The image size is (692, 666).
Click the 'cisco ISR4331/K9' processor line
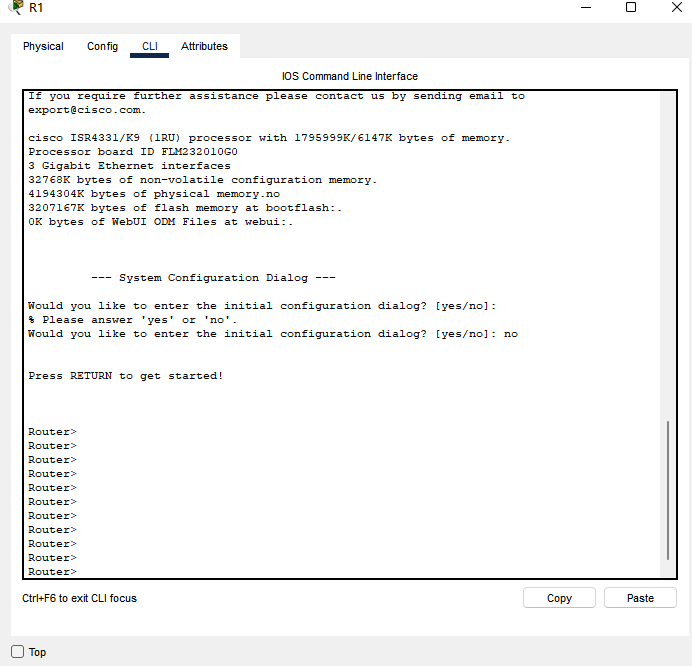[269, 138]
